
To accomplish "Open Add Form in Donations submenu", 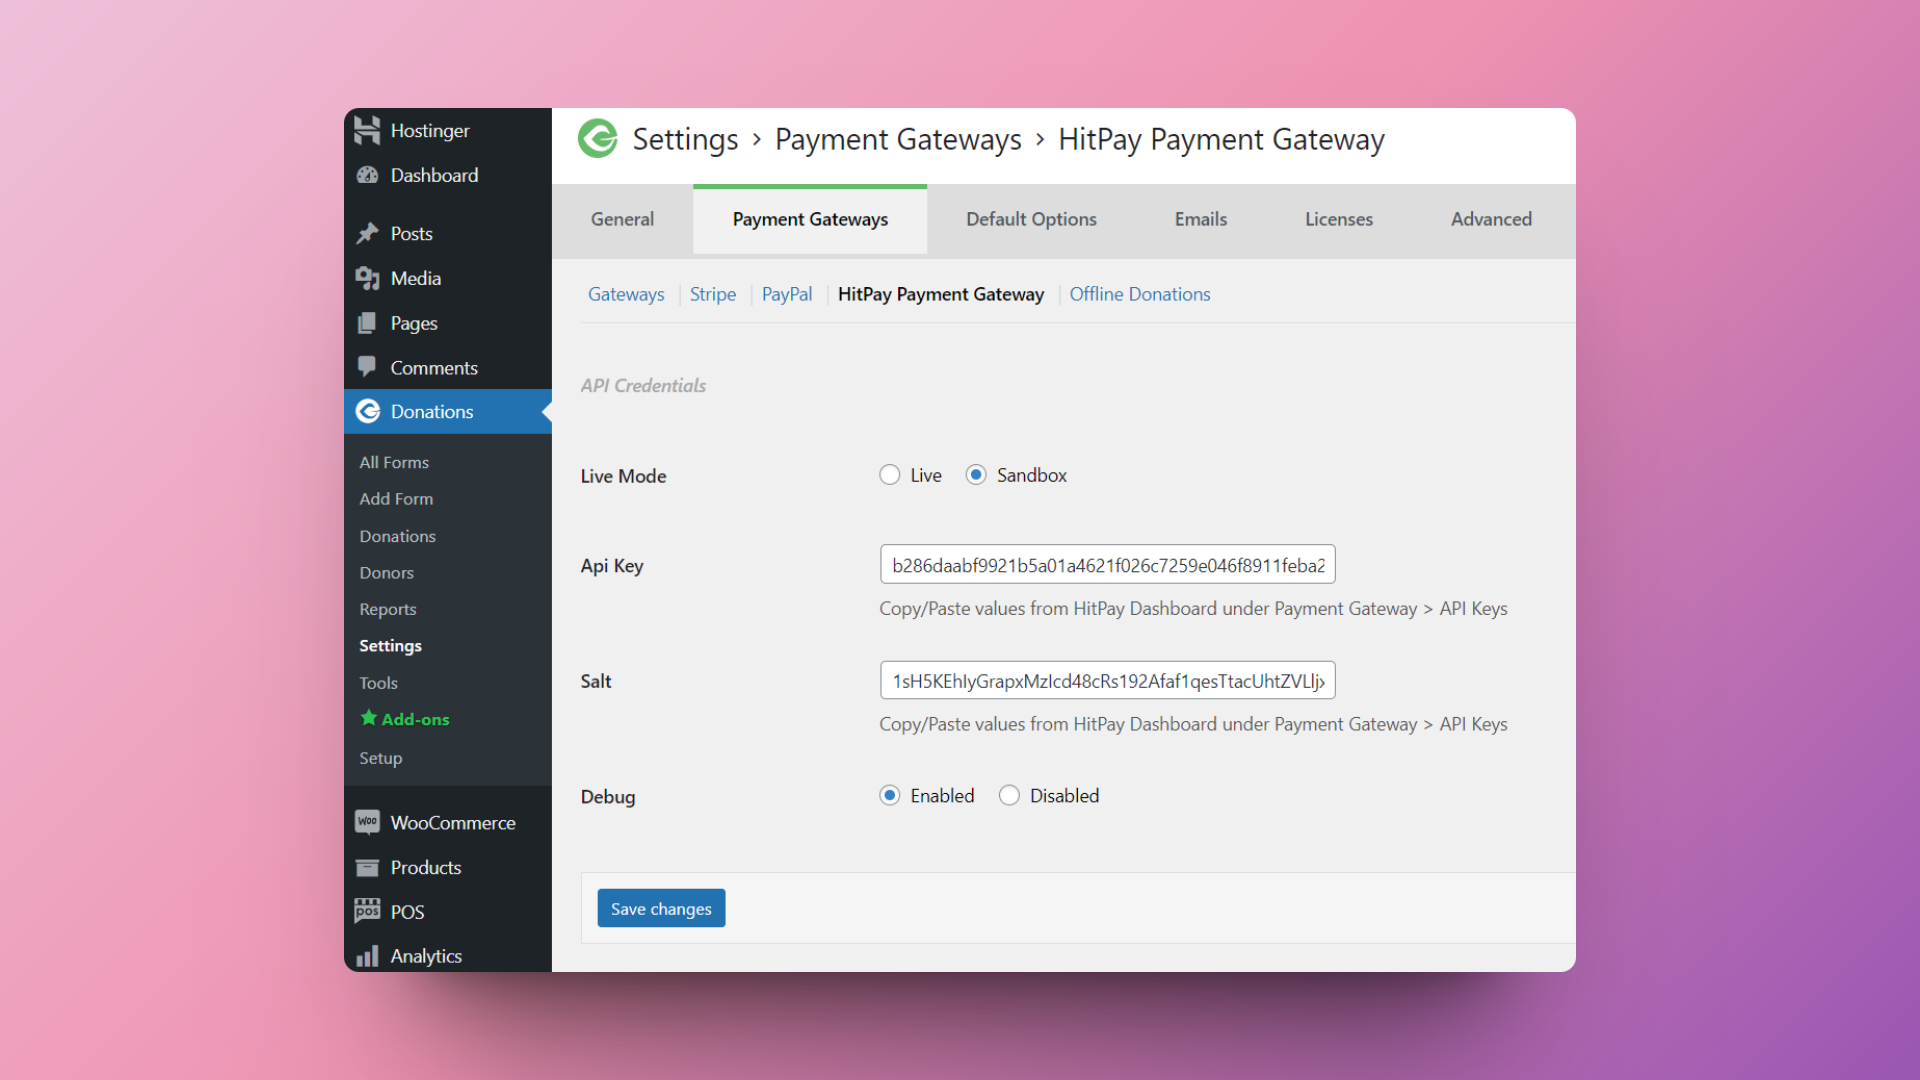I will 396,499.
